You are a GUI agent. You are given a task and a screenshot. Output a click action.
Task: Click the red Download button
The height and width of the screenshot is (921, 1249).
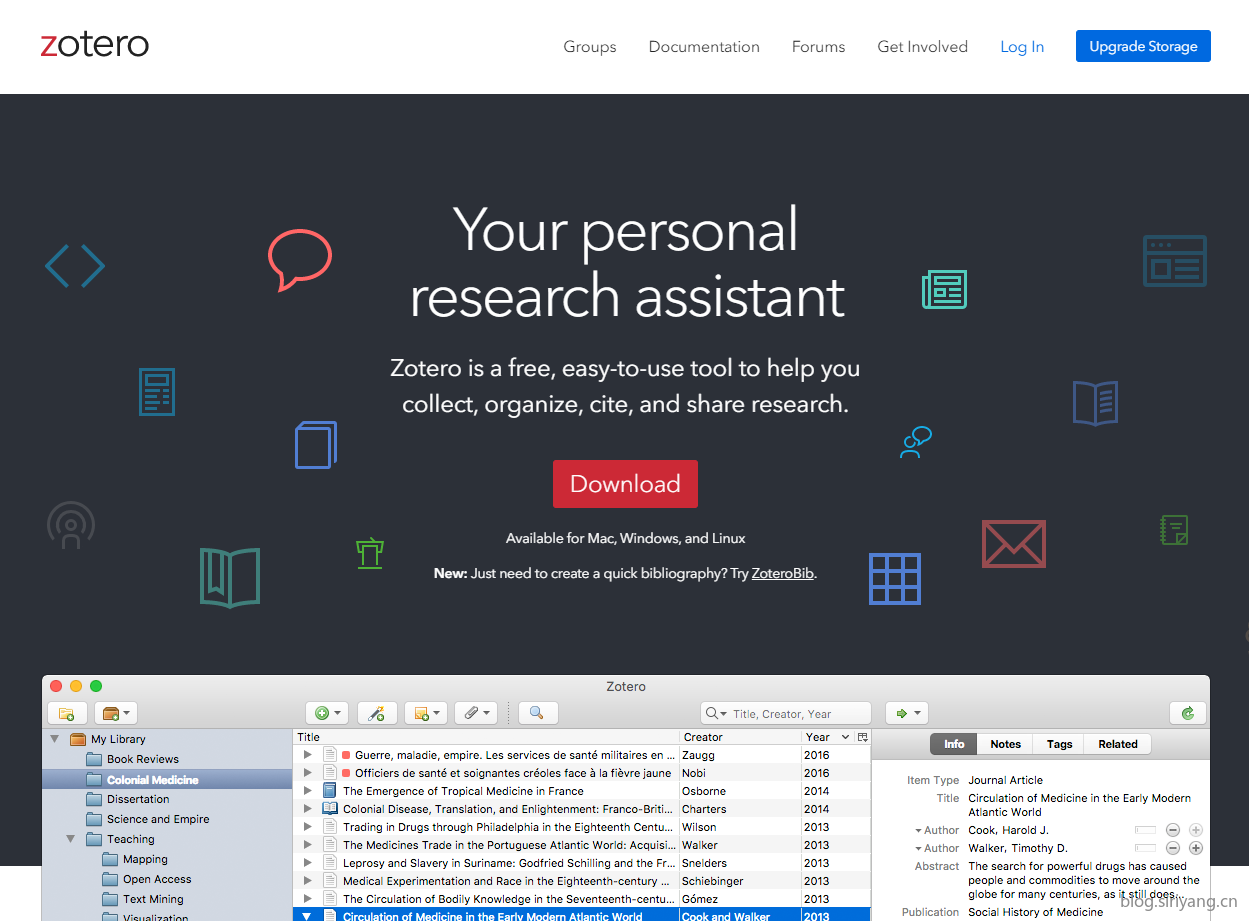[x=625, y=484]
